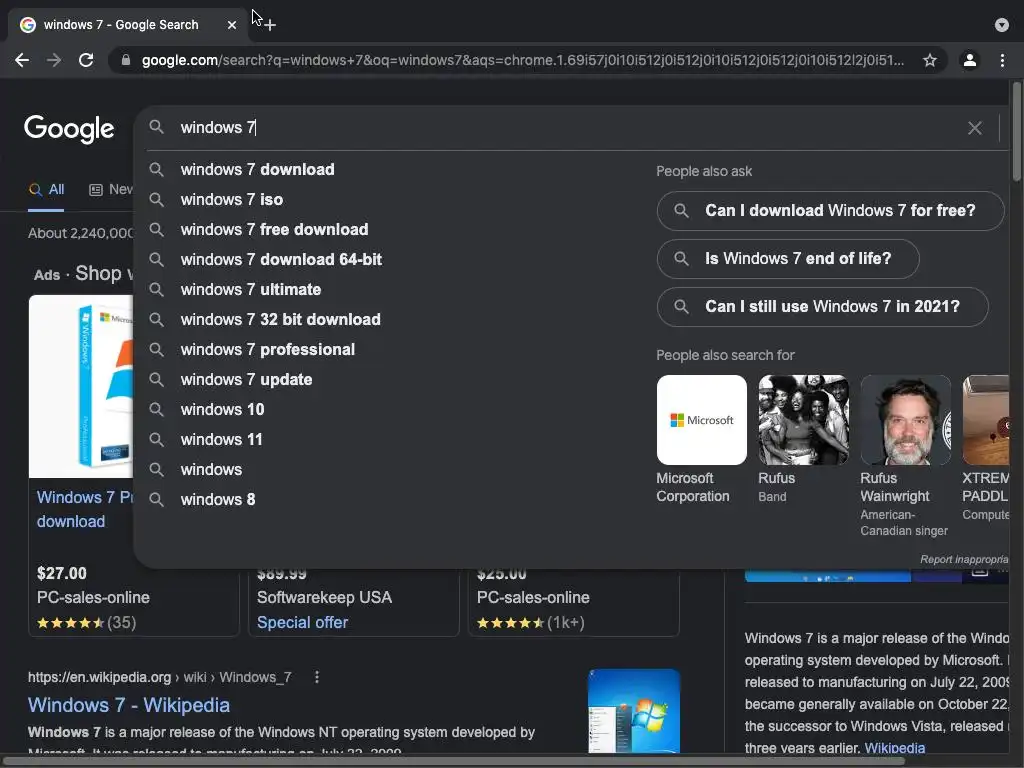Click the browser forward arrow
Screen dimensions: 1024x768
tap(54, 60)
